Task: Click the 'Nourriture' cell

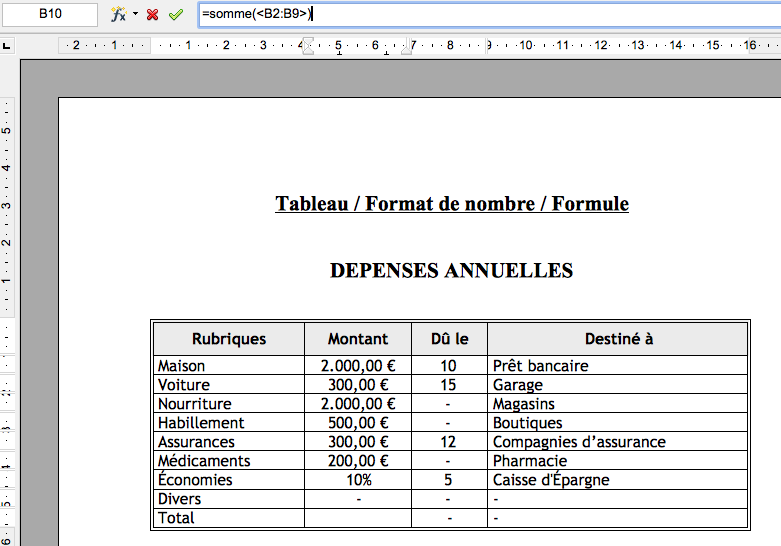Action: coord(229,404)
